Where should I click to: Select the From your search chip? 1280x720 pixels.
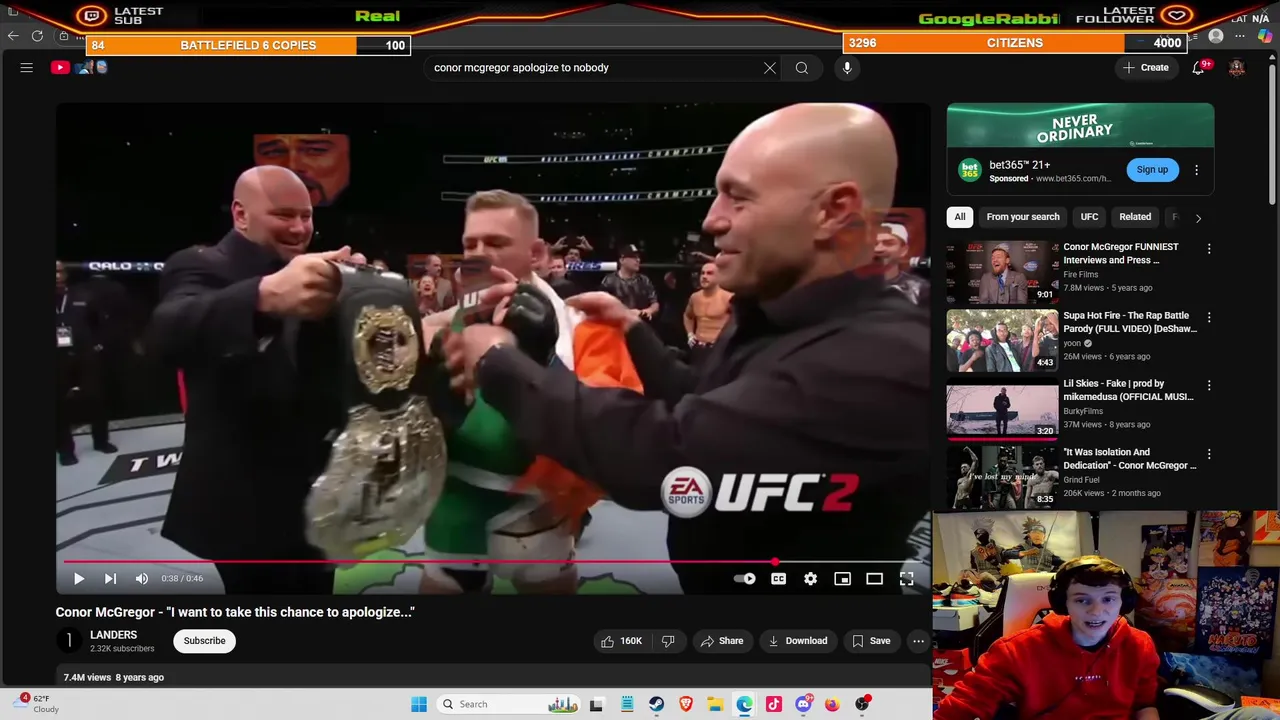coord(1023,217)
